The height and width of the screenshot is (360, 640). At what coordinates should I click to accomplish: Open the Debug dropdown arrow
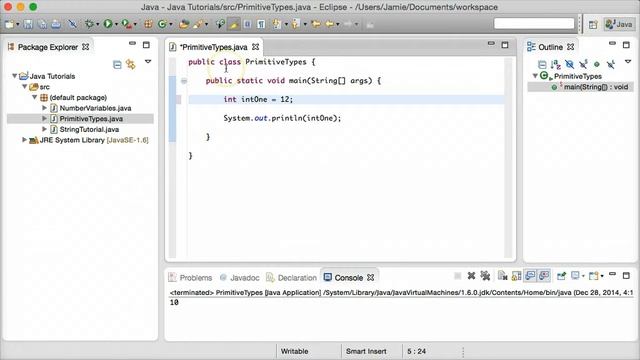pyautogui.click(x=97, y=25)
